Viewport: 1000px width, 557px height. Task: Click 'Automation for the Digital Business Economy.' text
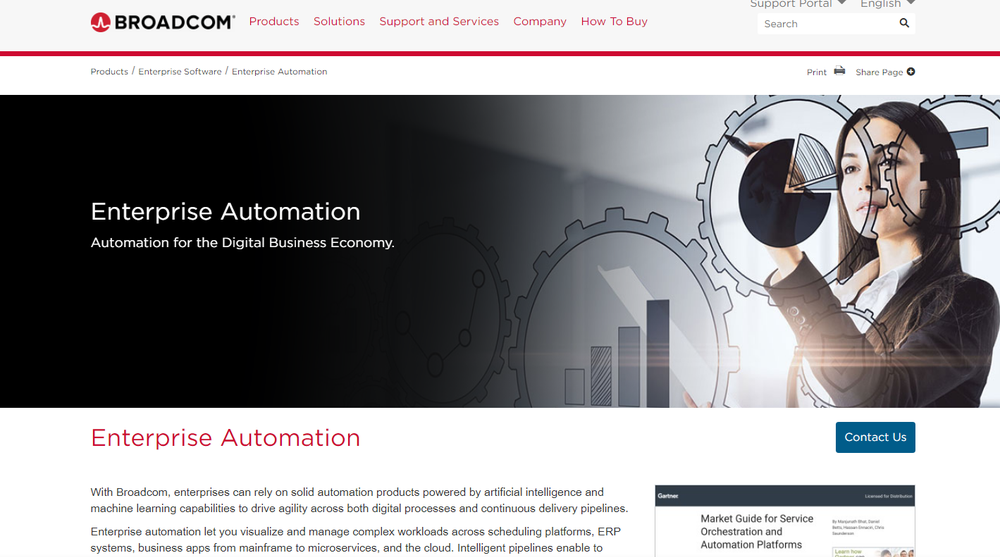click(242, 242)
